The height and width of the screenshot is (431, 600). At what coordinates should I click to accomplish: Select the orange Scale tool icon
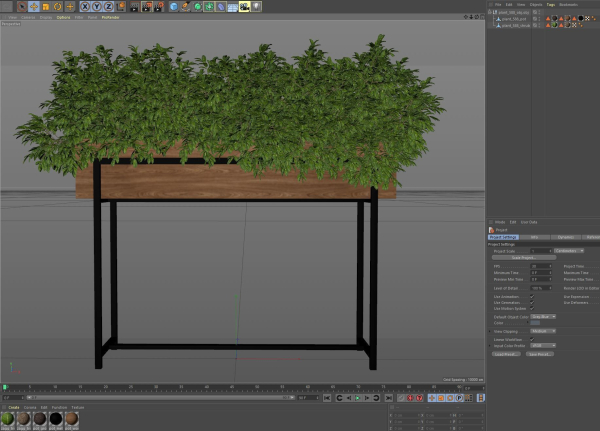click(x=46, y=7)
